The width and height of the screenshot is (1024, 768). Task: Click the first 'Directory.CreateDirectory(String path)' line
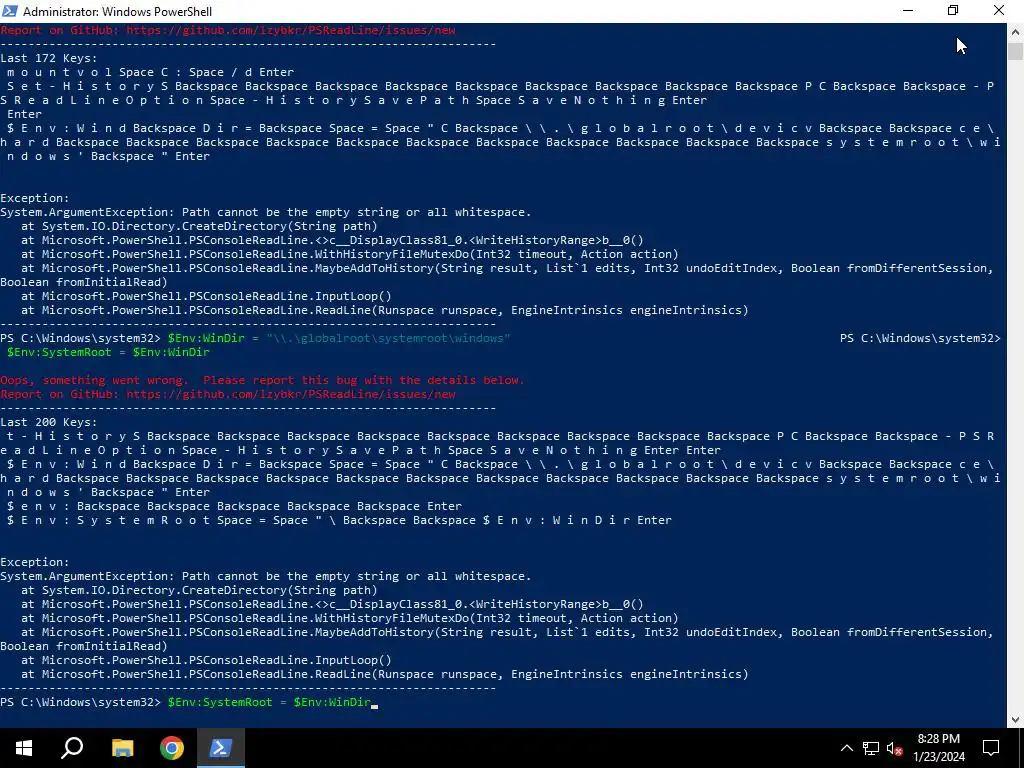[x=199, y=226]
